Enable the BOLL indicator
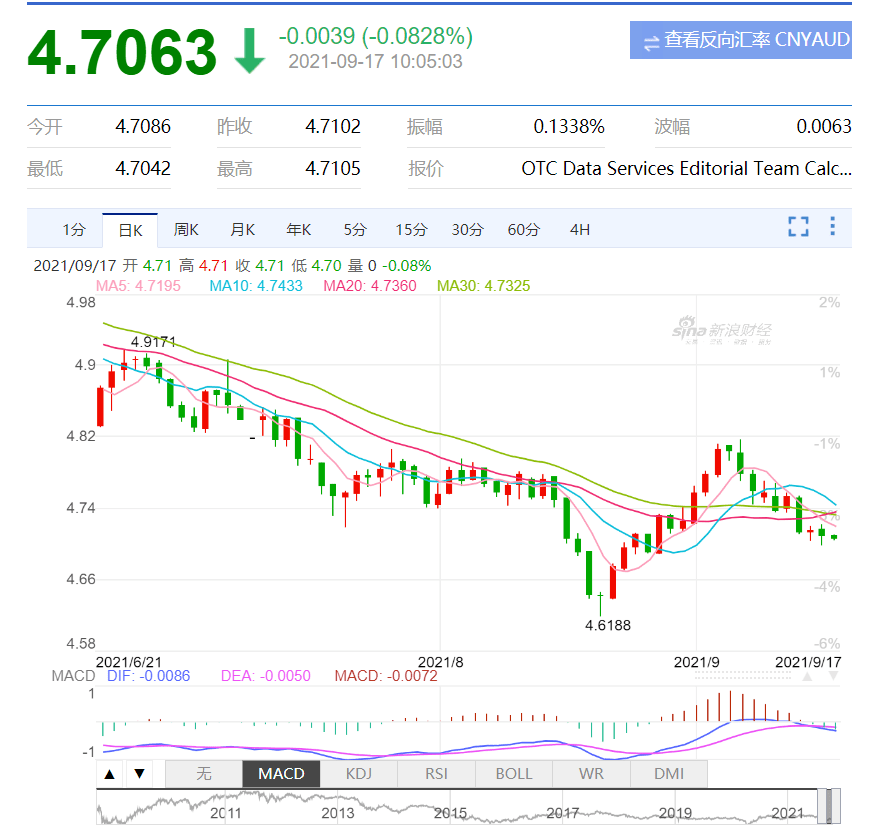Viewport: 869px width, 831px height. pos(514,773)
